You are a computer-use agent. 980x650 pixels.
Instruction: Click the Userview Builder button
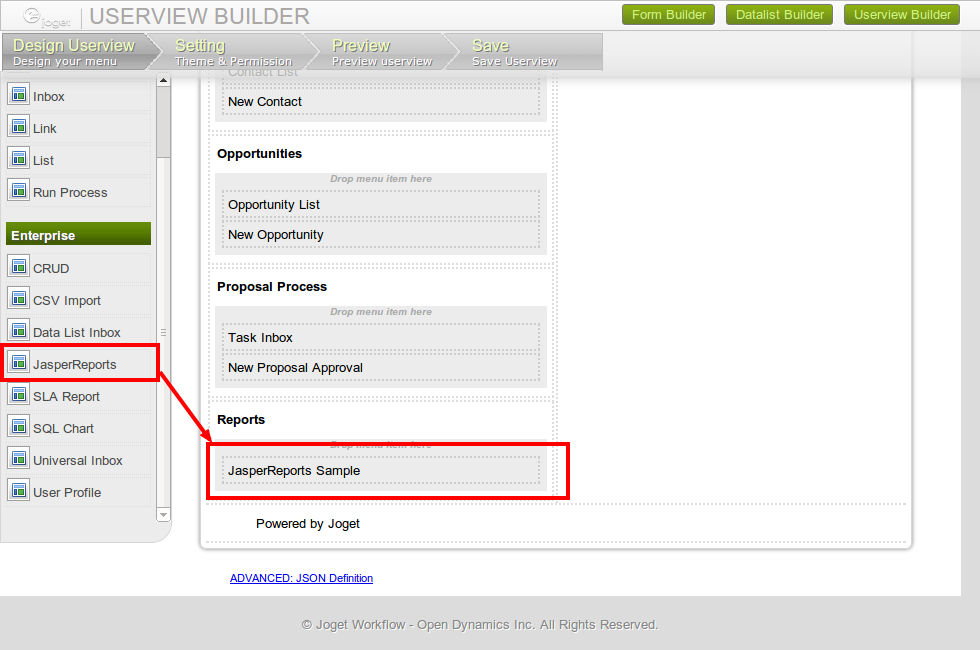(x=902, y=14)
